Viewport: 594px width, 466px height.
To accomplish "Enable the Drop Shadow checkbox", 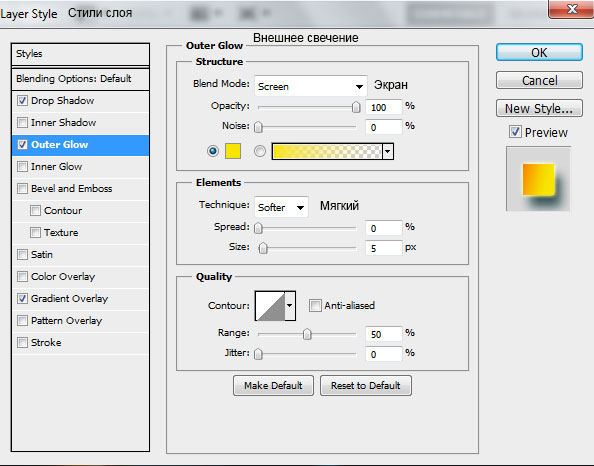I will (22, 101).
